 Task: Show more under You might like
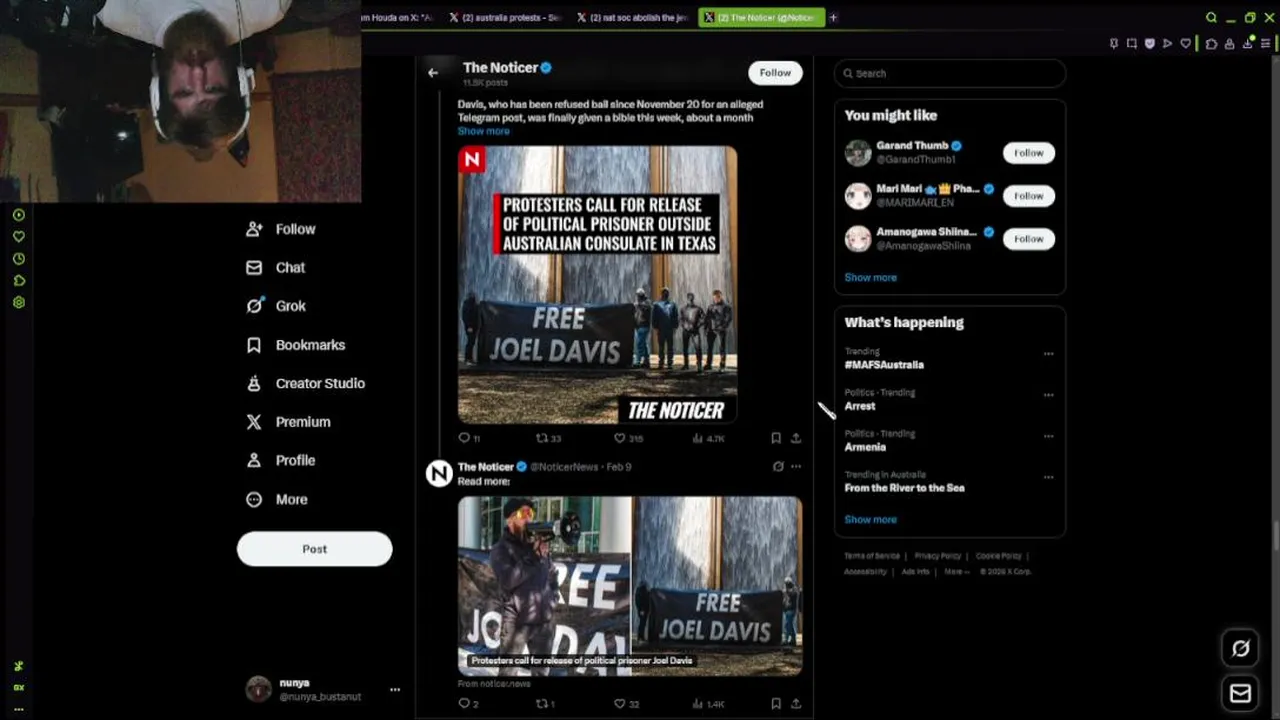coord(871,277)
